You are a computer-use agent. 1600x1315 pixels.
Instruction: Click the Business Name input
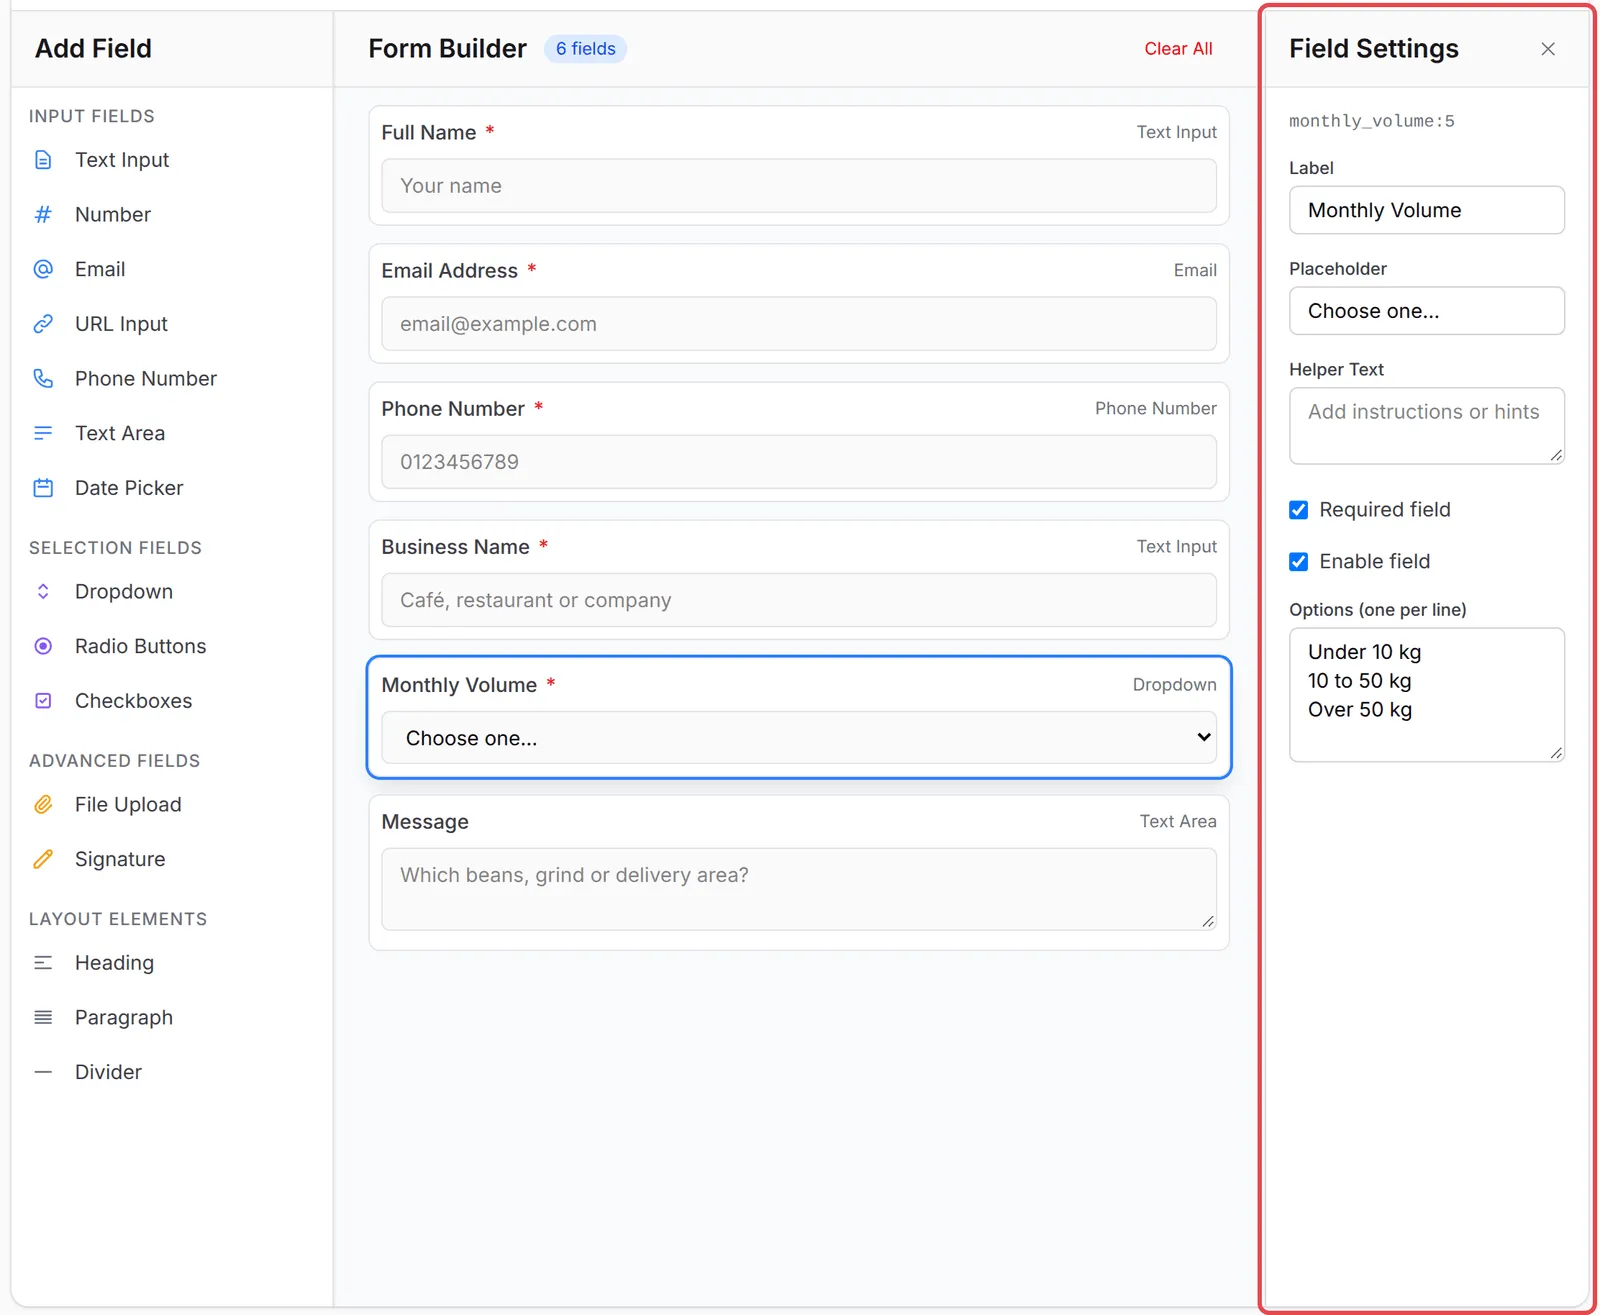click(x=799, y=600)
